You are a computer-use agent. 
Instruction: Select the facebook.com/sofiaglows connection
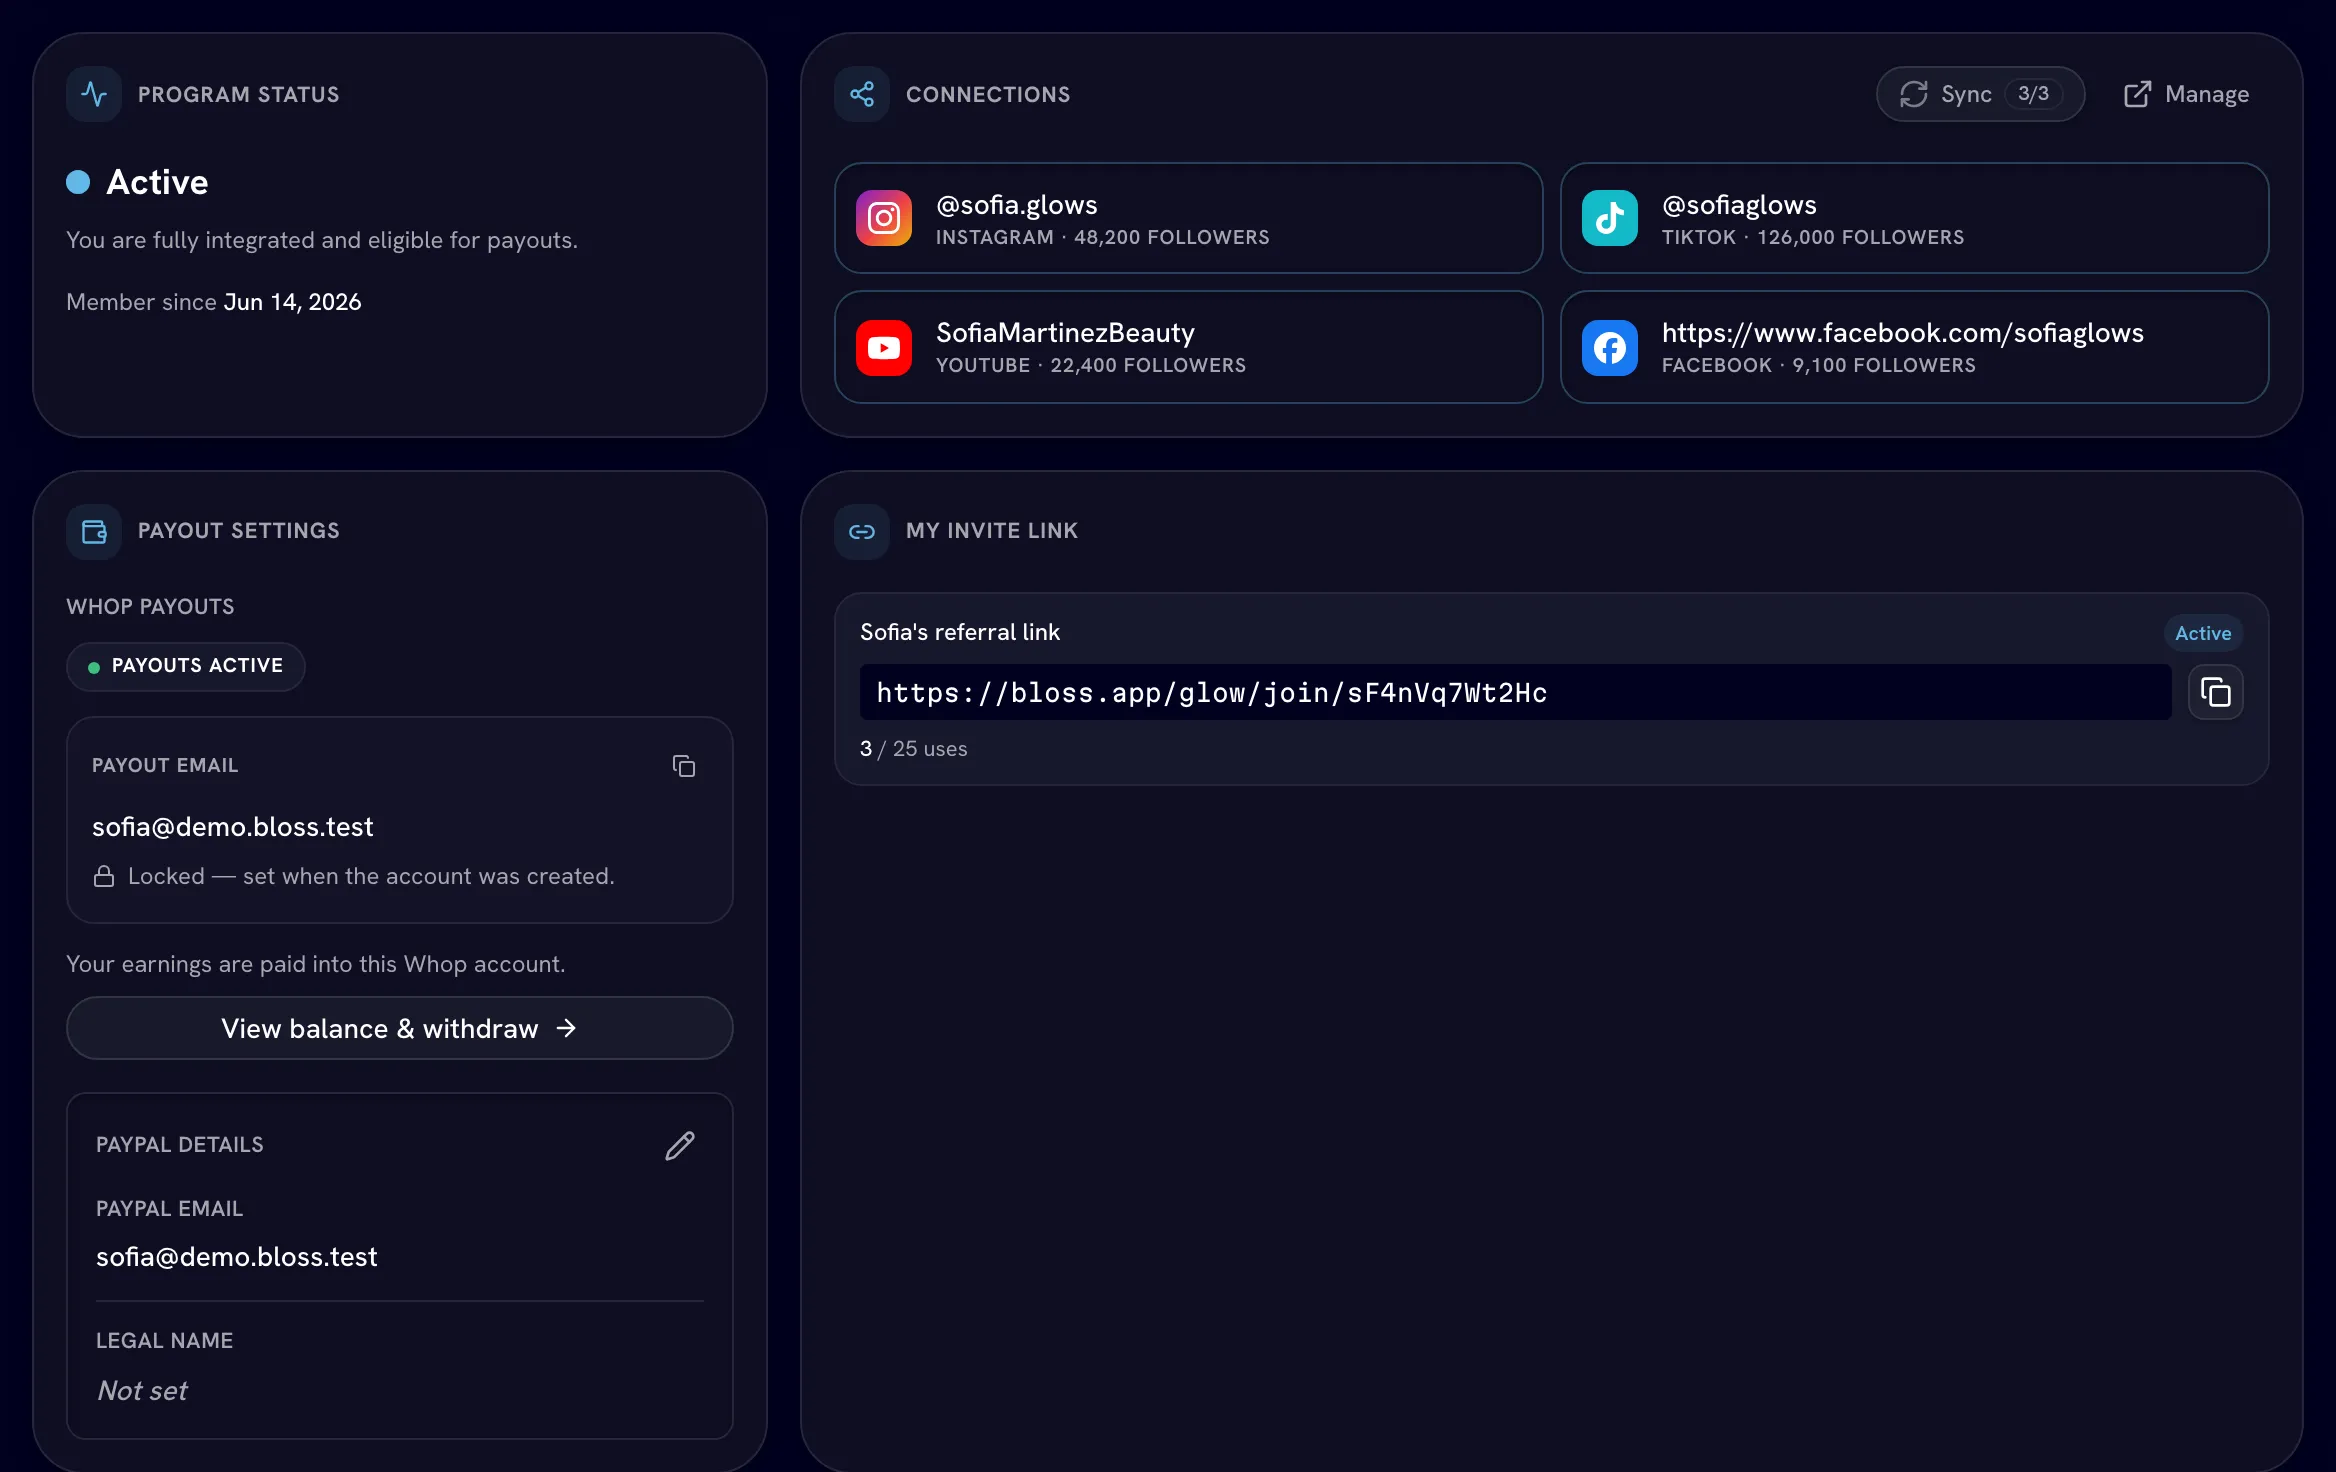pyautogui.click(x=1915, y=347)
